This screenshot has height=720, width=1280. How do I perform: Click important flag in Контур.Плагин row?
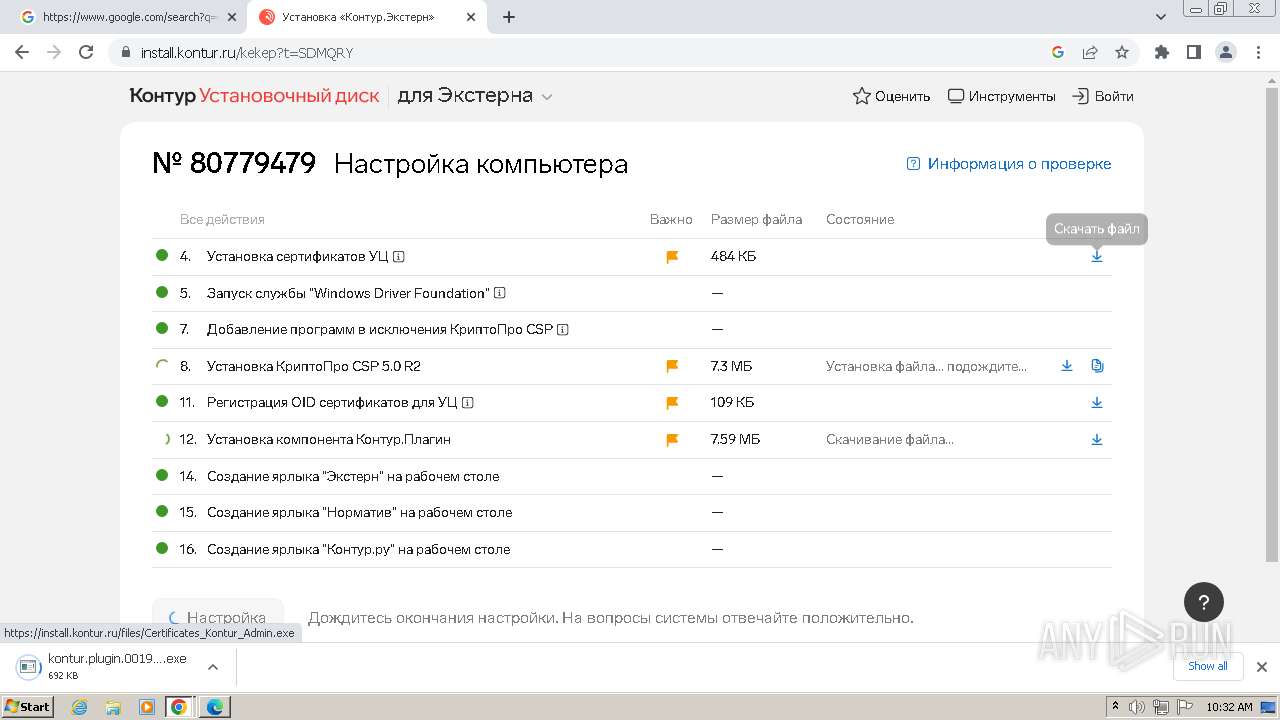(672, 439)
